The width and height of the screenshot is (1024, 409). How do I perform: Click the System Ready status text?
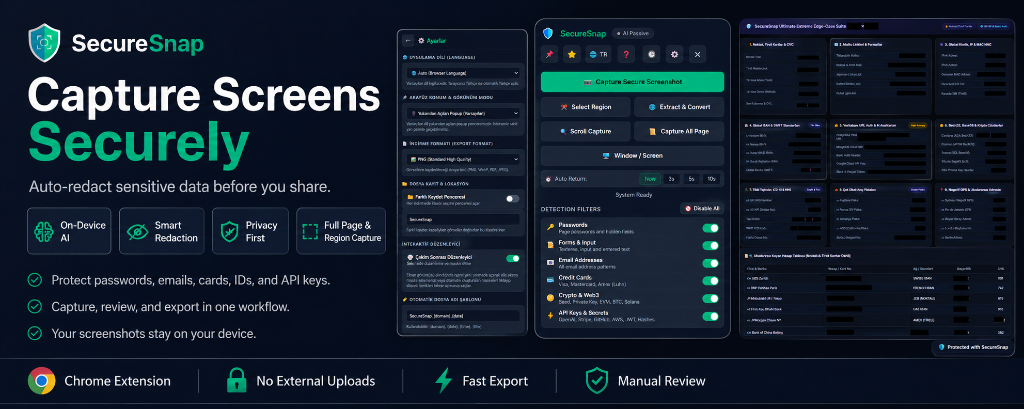(632, 195)
